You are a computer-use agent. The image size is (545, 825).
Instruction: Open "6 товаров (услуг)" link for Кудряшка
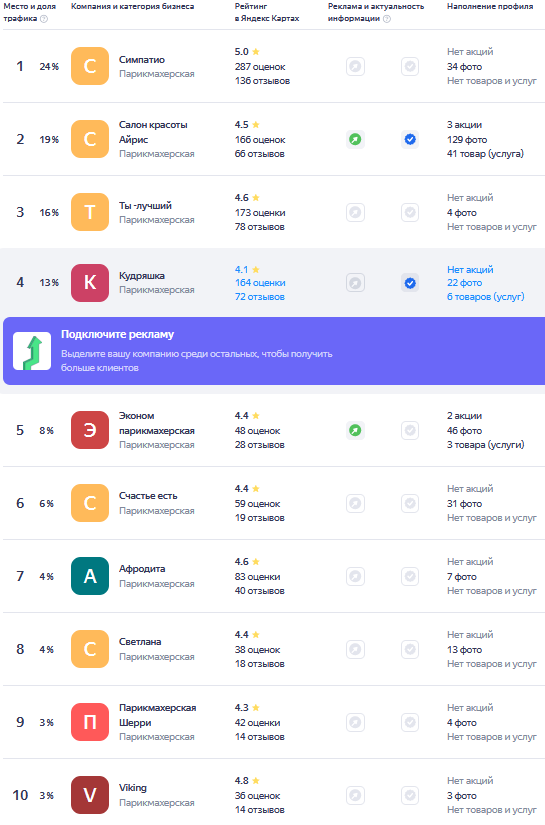tap(486, 297)
